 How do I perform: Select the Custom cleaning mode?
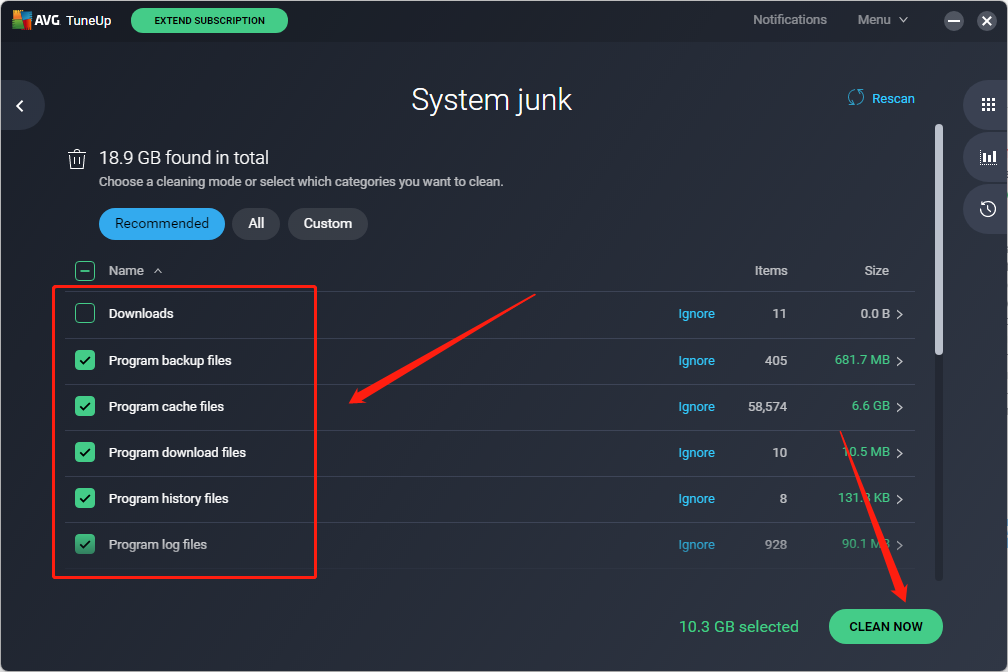tap(327, 224)
